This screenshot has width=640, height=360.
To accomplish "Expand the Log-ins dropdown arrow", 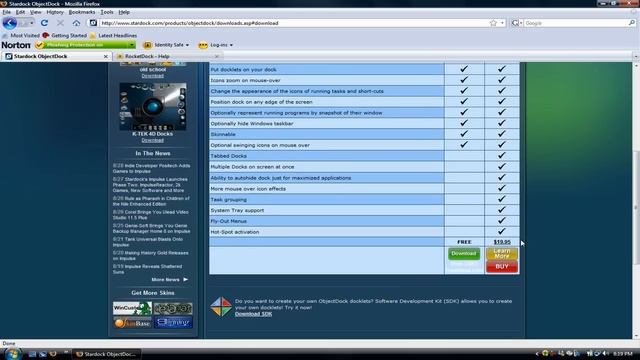I will pyautogui.click(x=231, y=45).
